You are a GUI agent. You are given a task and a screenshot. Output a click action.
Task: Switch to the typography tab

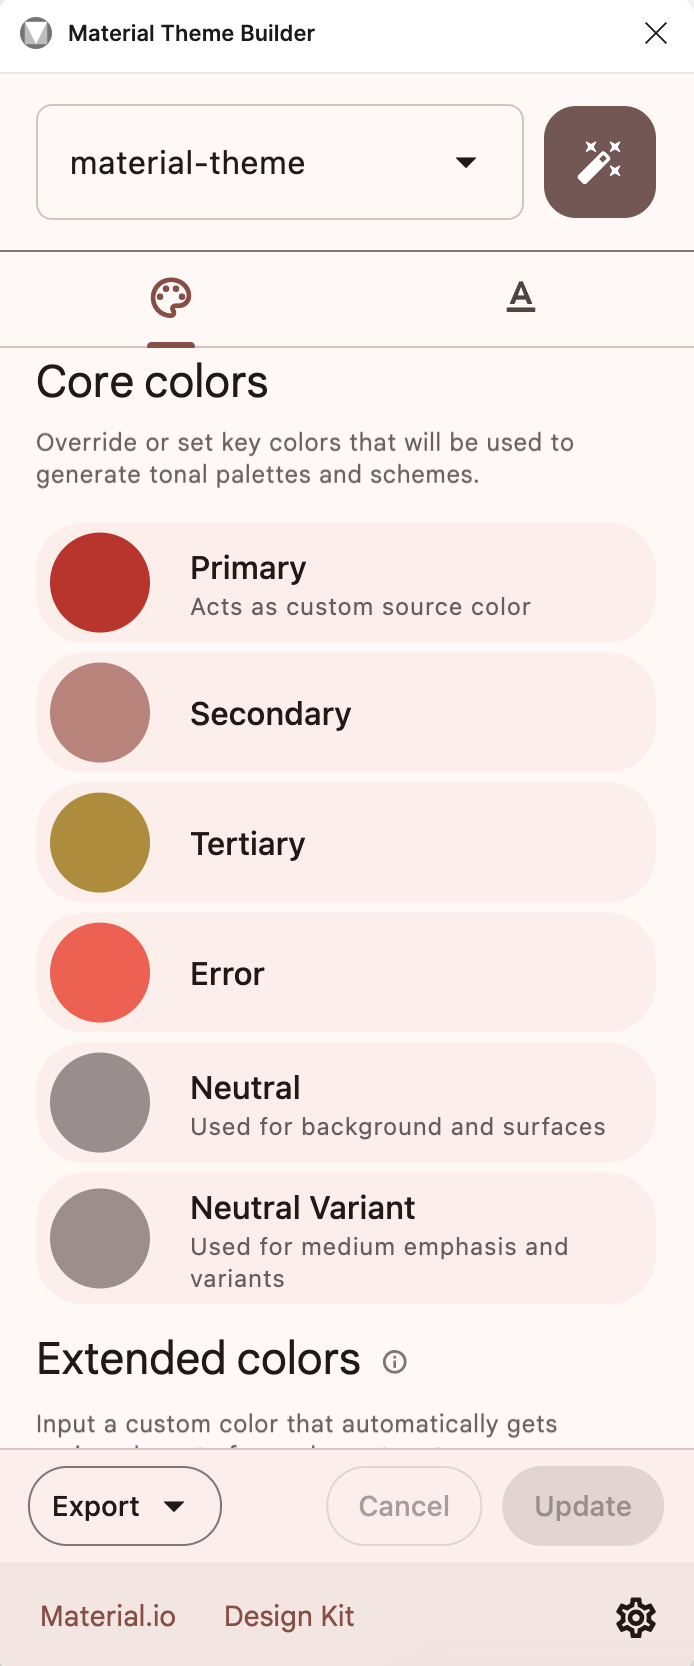point(520,297)
